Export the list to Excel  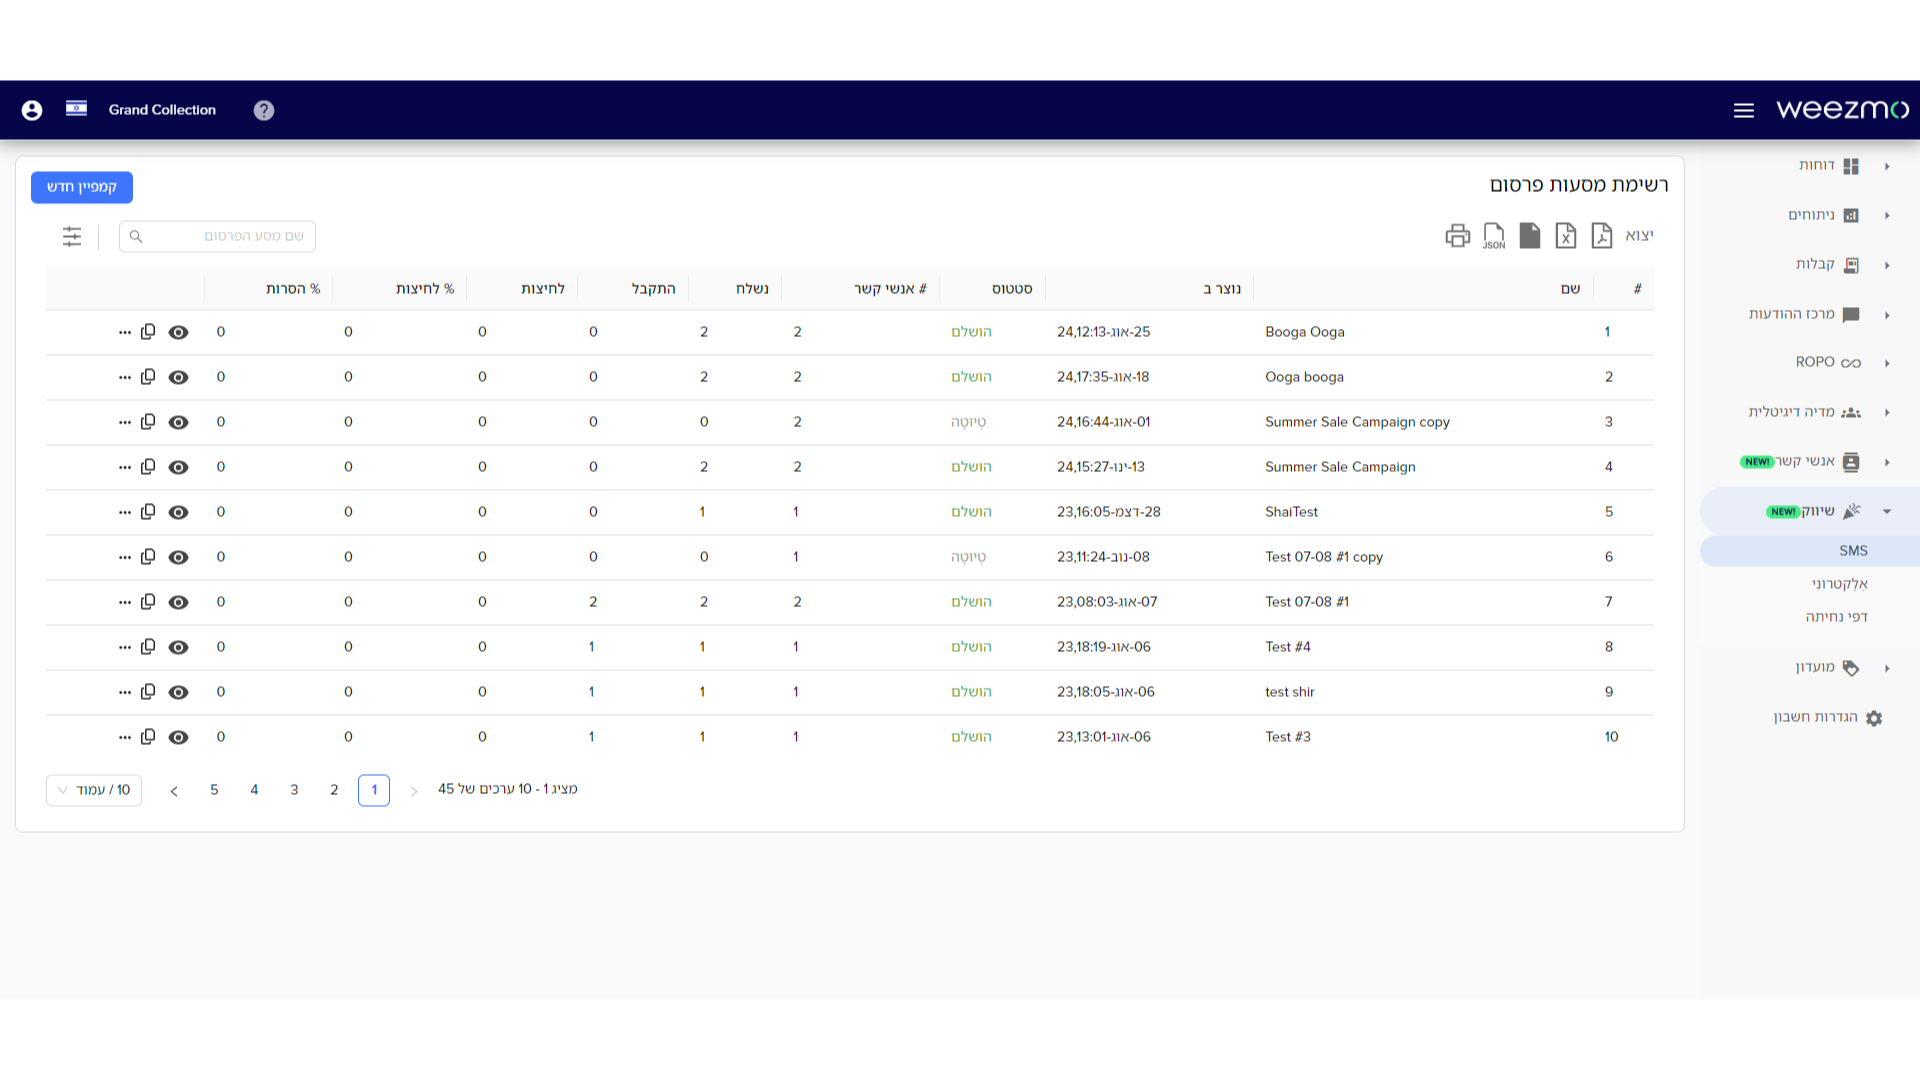coord(1566,236)
